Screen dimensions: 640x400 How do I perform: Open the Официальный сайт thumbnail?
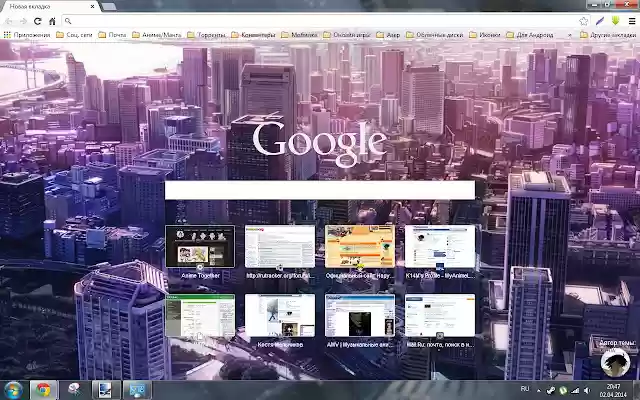360,247
